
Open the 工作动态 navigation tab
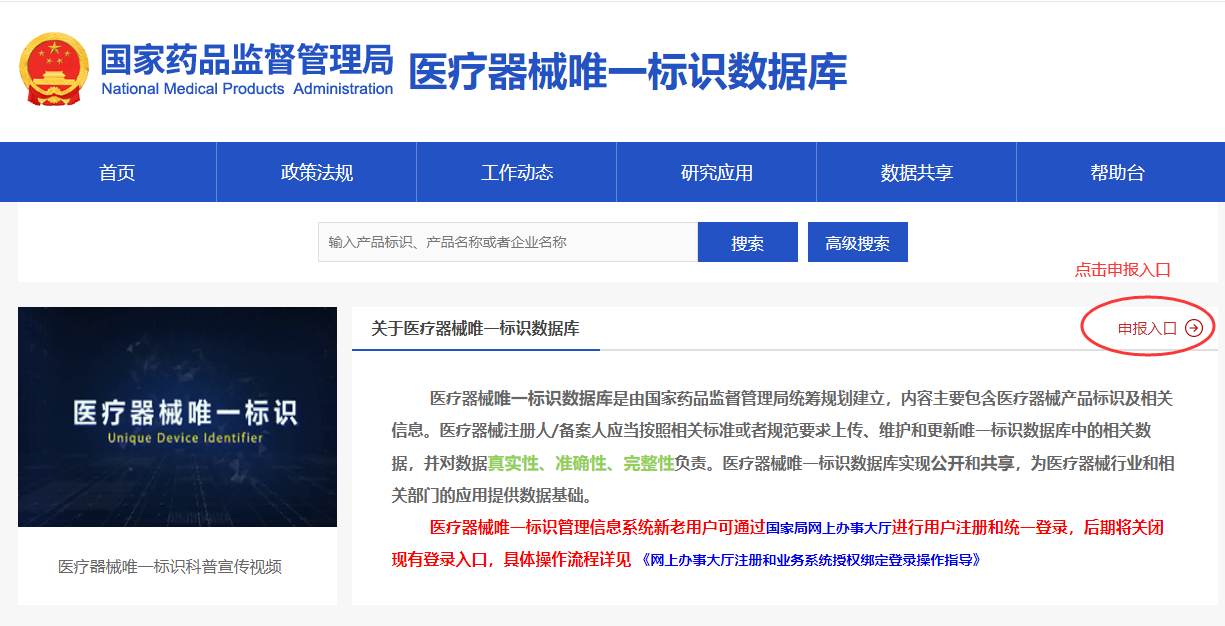point(517,172)
